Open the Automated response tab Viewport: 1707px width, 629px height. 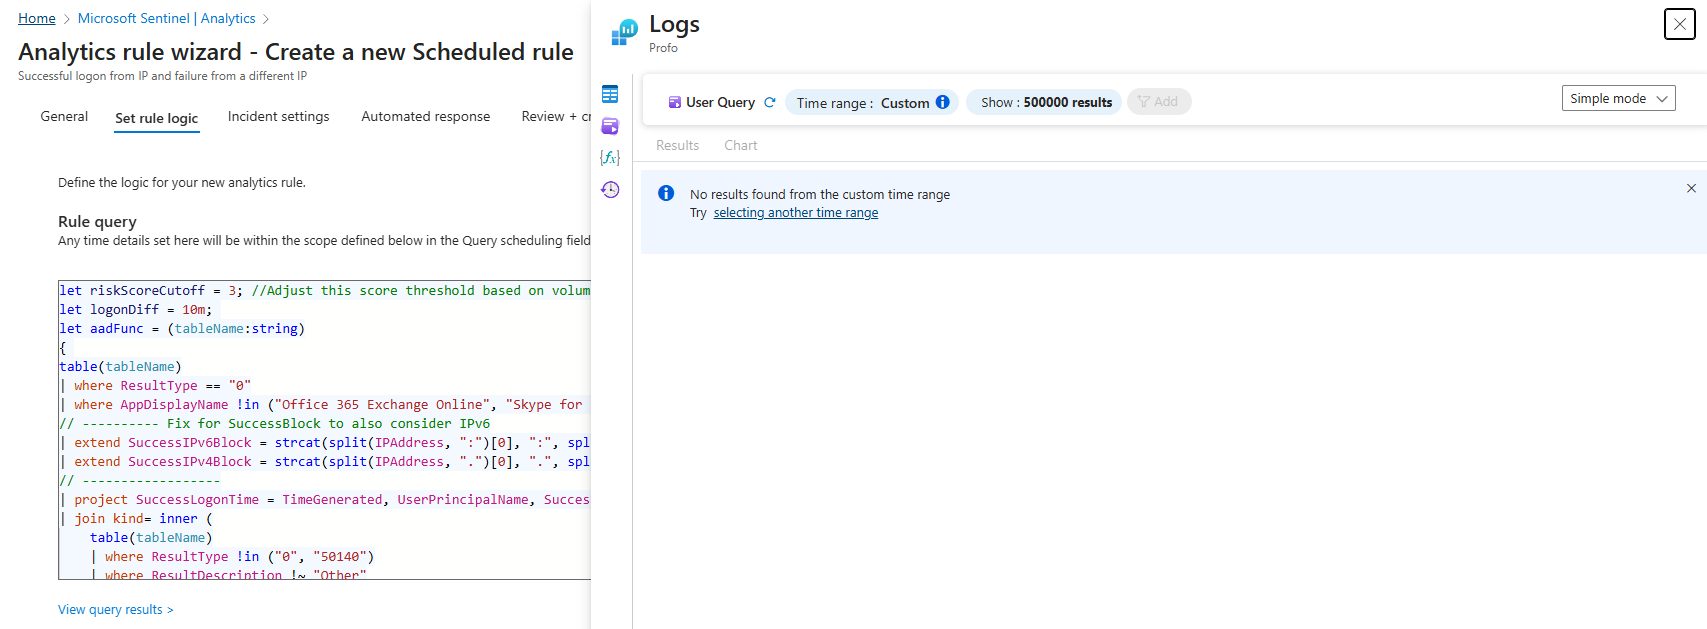[x=426, y=117]
